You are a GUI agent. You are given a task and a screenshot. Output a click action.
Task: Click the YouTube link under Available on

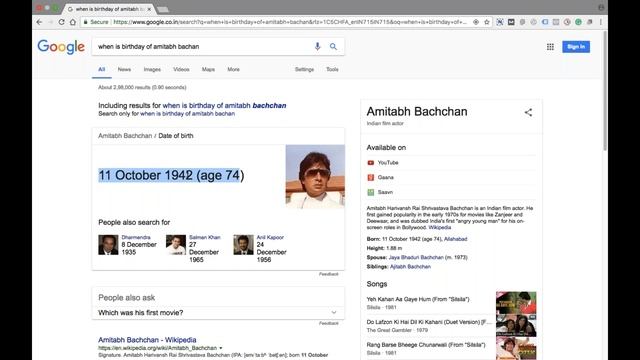click(388, 162)
